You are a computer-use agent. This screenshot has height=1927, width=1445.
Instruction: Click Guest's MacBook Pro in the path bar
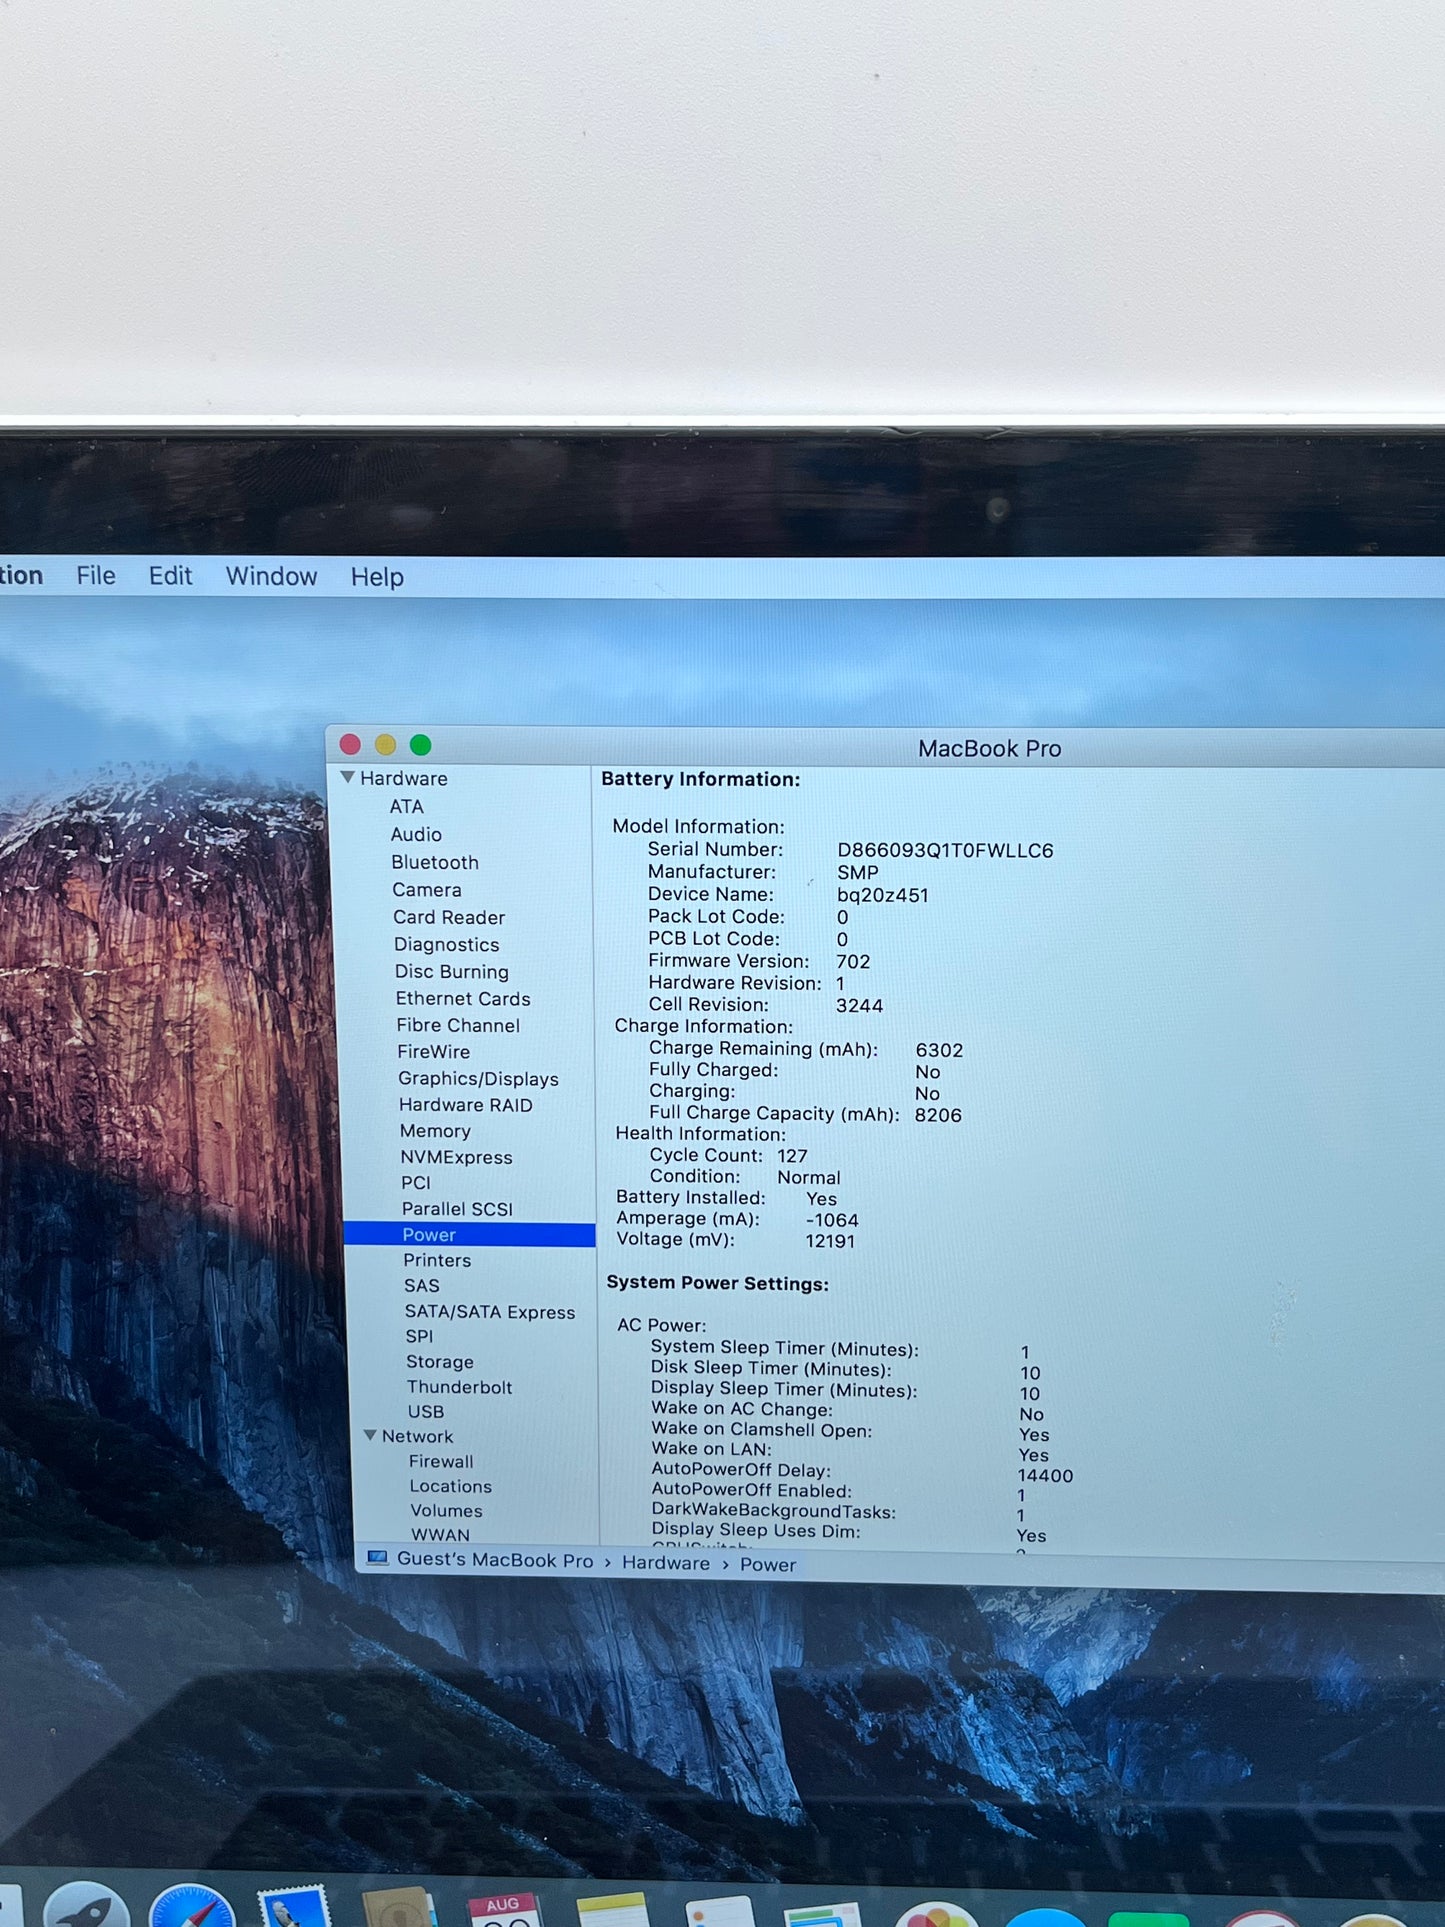pos(495,1560)
